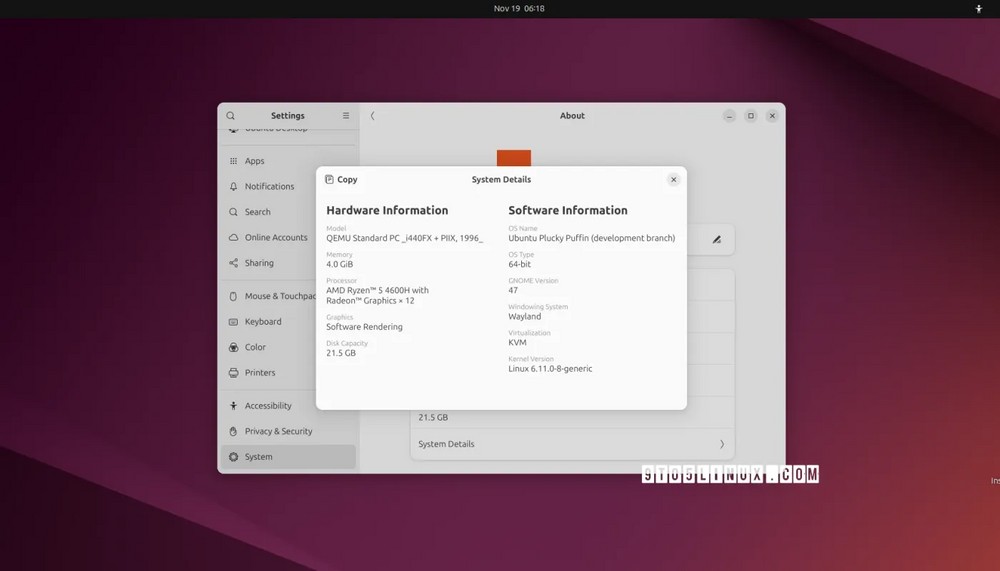Close the System Details dialog
Screen dimensions: 1000x571
[x=673, y=179]
